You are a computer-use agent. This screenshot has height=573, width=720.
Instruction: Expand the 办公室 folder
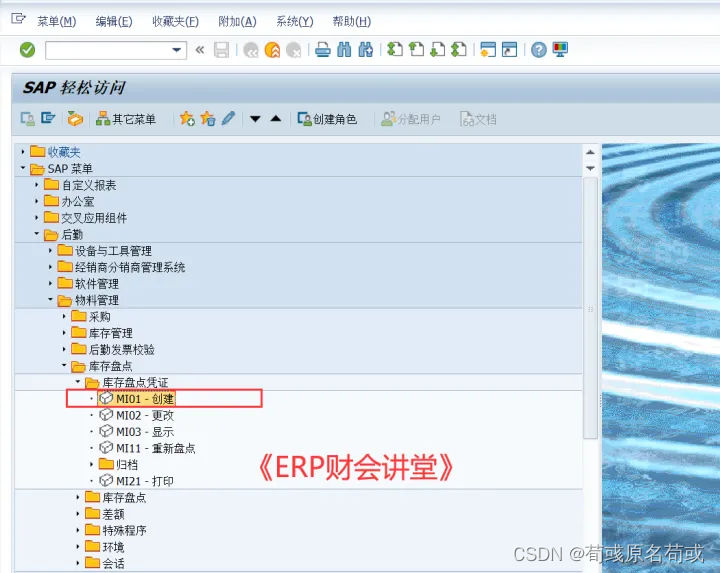click(37, 201)
